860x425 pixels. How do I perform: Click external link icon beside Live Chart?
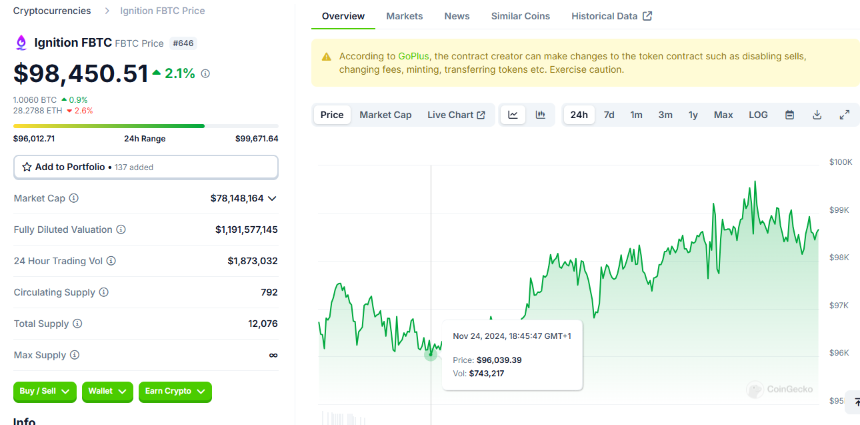481,115
